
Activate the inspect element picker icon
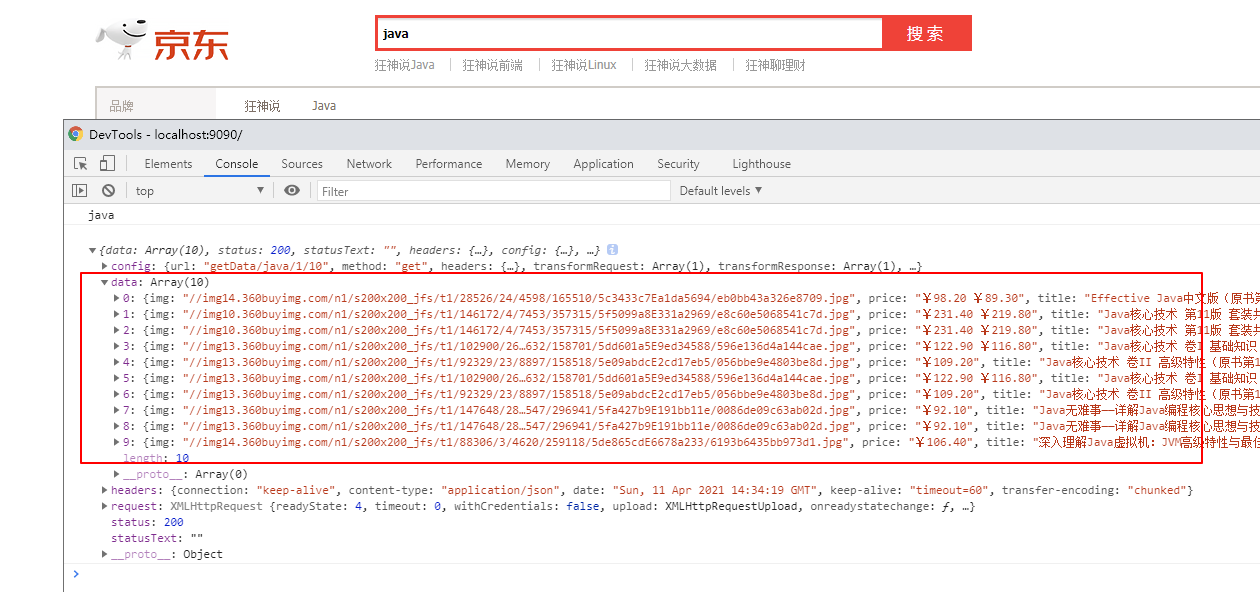click(81, 163)
